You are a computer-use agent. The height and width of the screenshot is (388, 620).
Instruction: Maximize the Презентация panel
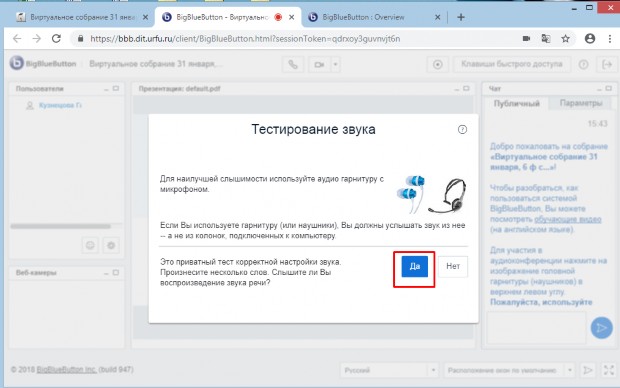[x=466, y=89]
